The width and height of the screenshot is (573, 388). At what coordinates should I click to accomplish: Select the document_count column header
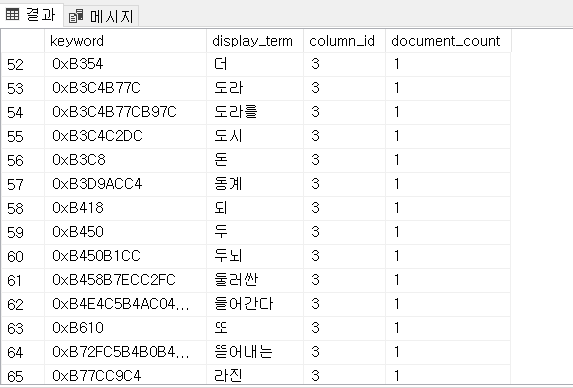[448, 41]
